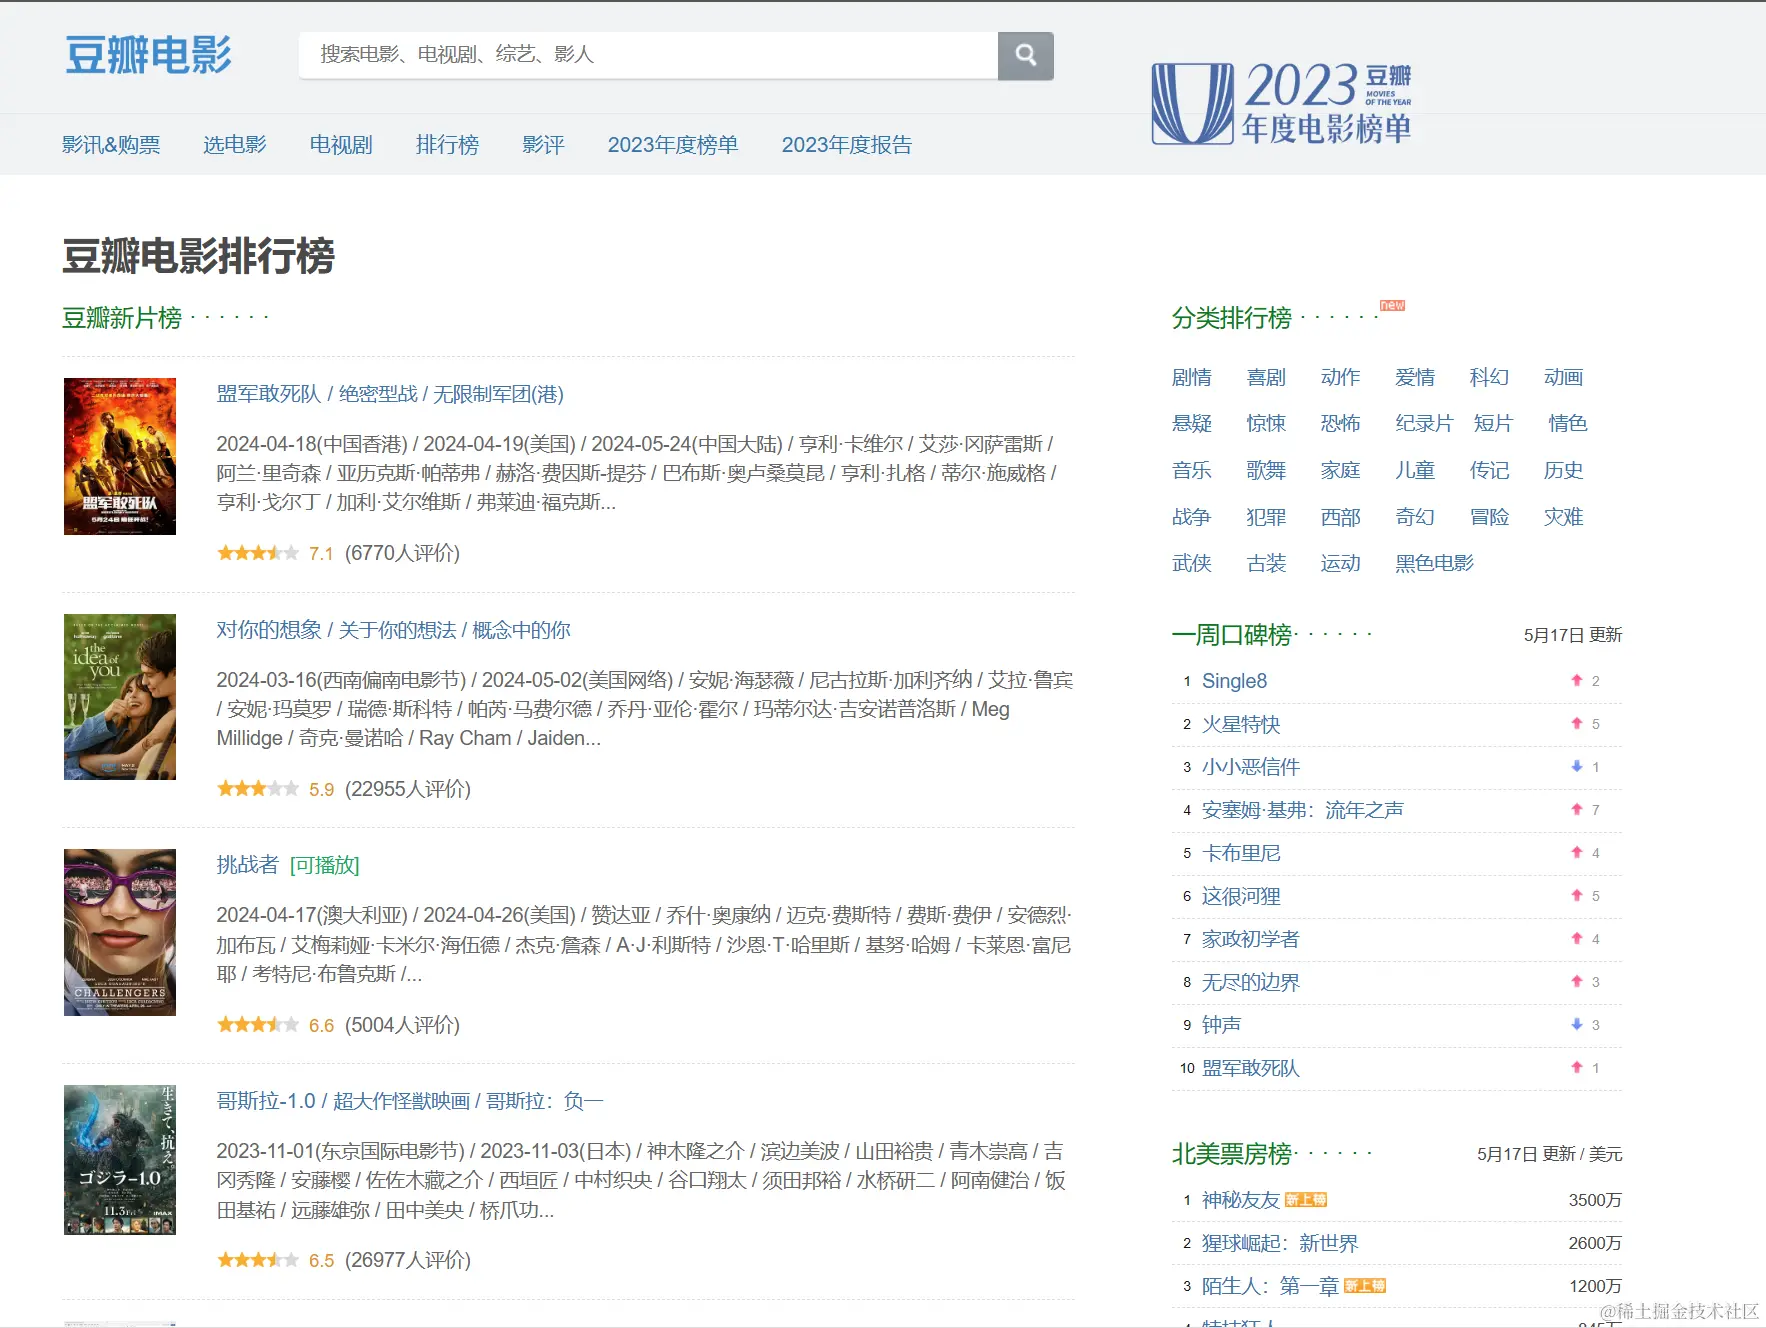Select the 冒险 category
Image resolution: width=1766 pixels, height=1328 pixels.
point(1489,517)
